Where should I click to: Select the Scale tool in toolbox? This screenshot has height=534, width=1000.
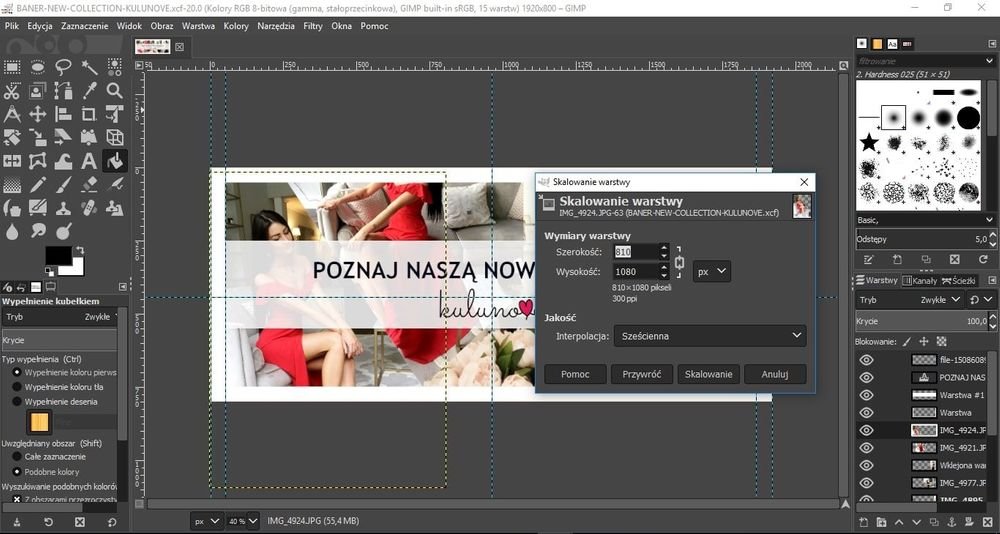tap(38, 137)
